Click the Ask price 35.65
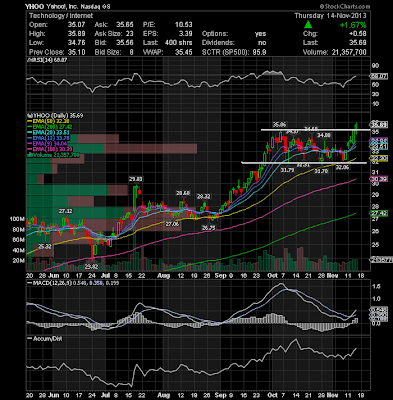The height and width of the screenshot is (400, 393). 125,25
